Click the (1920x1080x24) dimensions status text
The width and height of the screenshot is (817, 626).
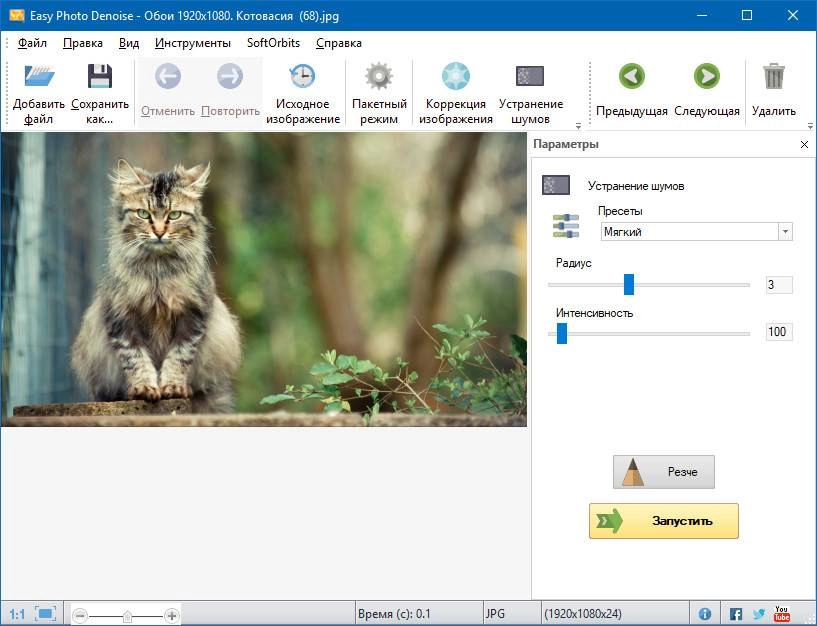tap(583, 614)
